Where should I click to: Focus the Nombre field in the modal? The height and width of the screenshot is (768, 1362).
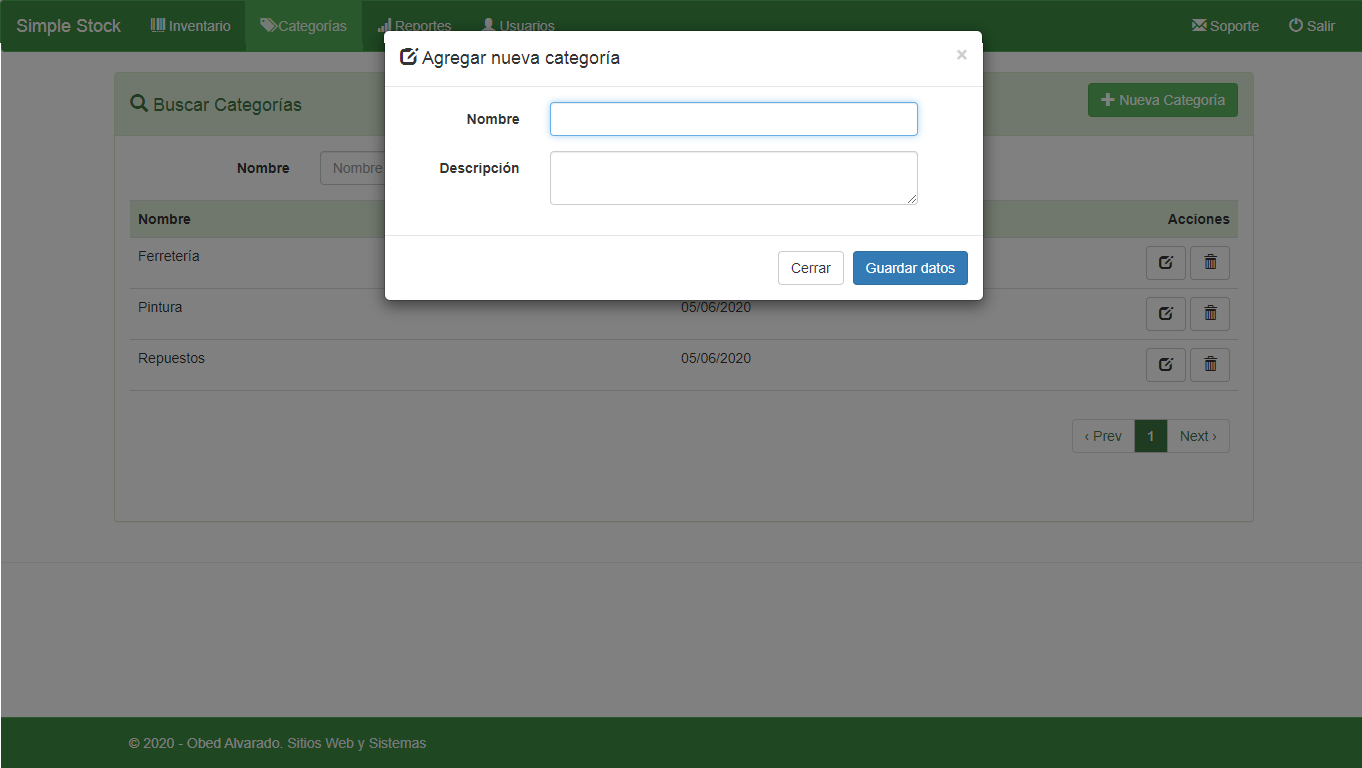coord(733,119)
